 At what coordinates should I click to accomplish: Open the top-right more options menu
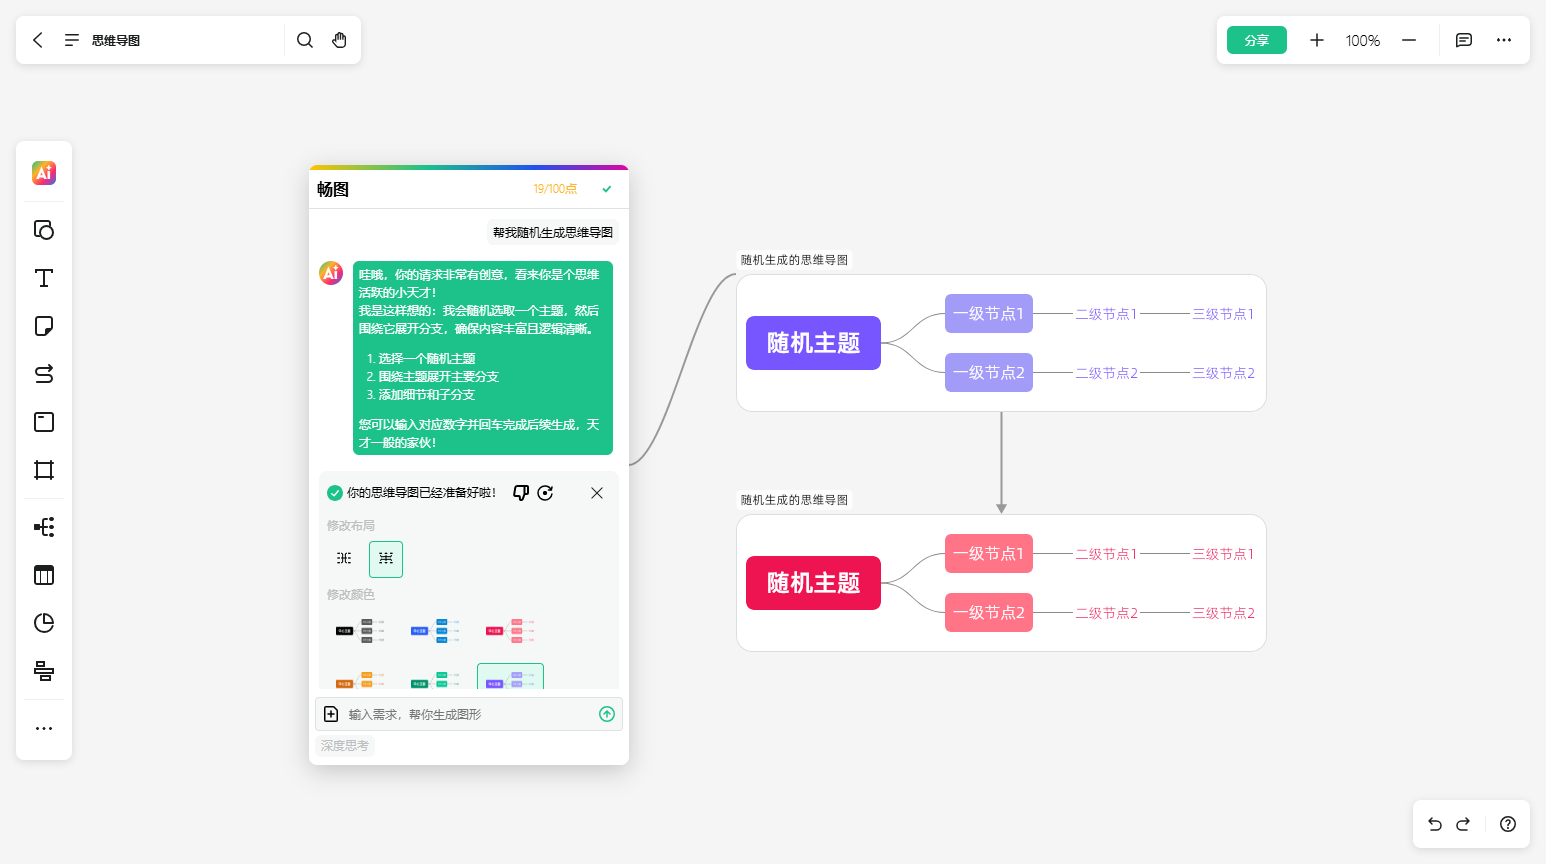pyautogui.click(x=1504, y=40)
